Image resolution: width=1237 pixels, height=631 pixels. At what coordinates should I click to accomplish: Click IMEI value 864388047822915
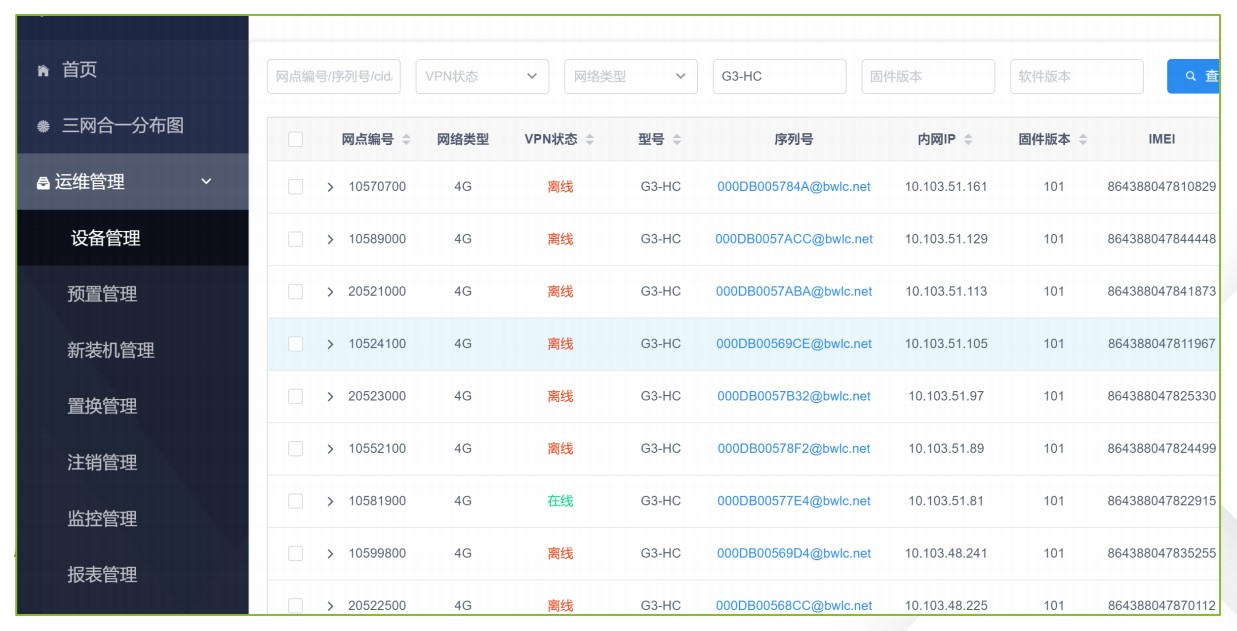(x=1162, y=501)
